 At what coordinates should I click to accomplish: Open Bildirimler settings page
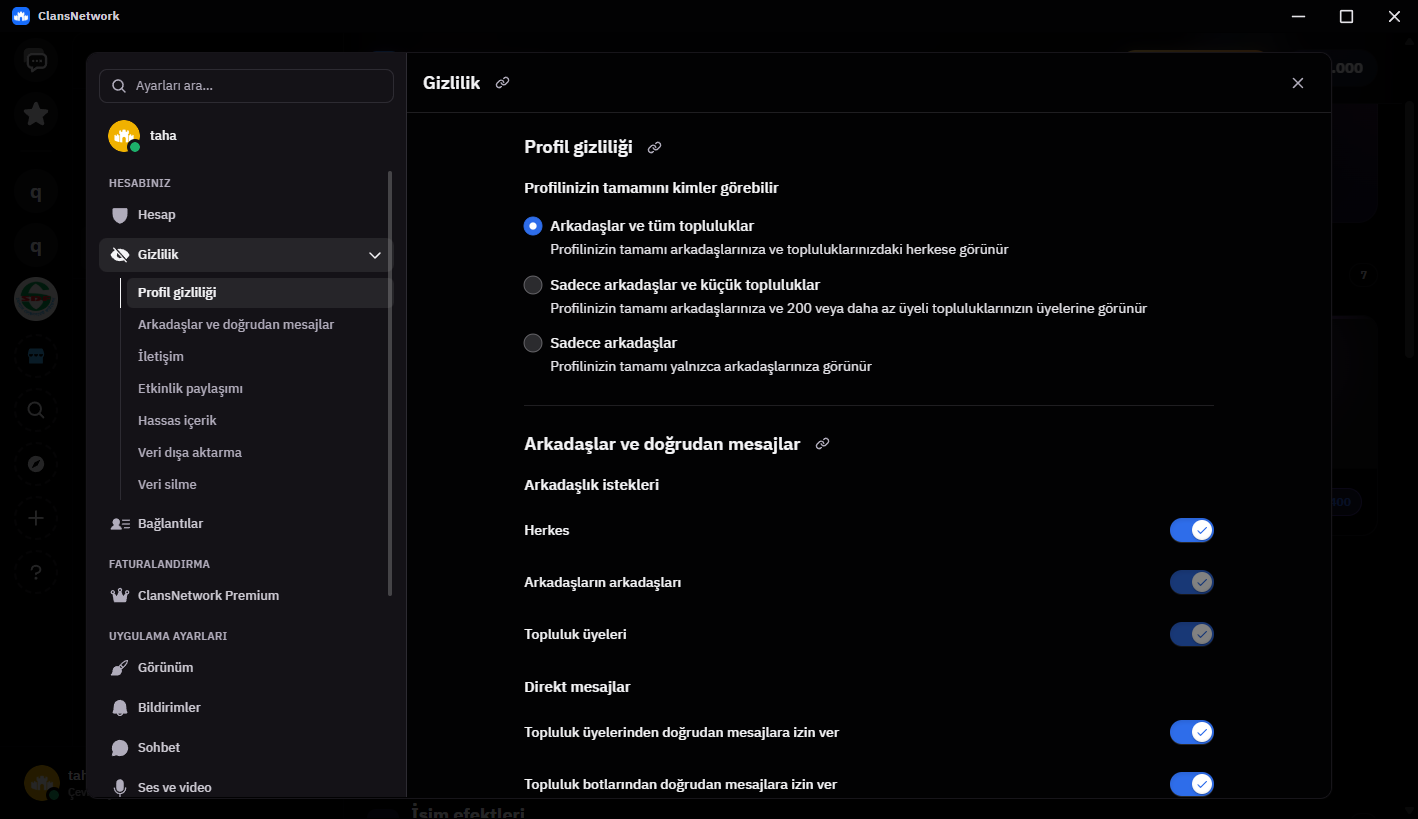[x=246, y=708]
